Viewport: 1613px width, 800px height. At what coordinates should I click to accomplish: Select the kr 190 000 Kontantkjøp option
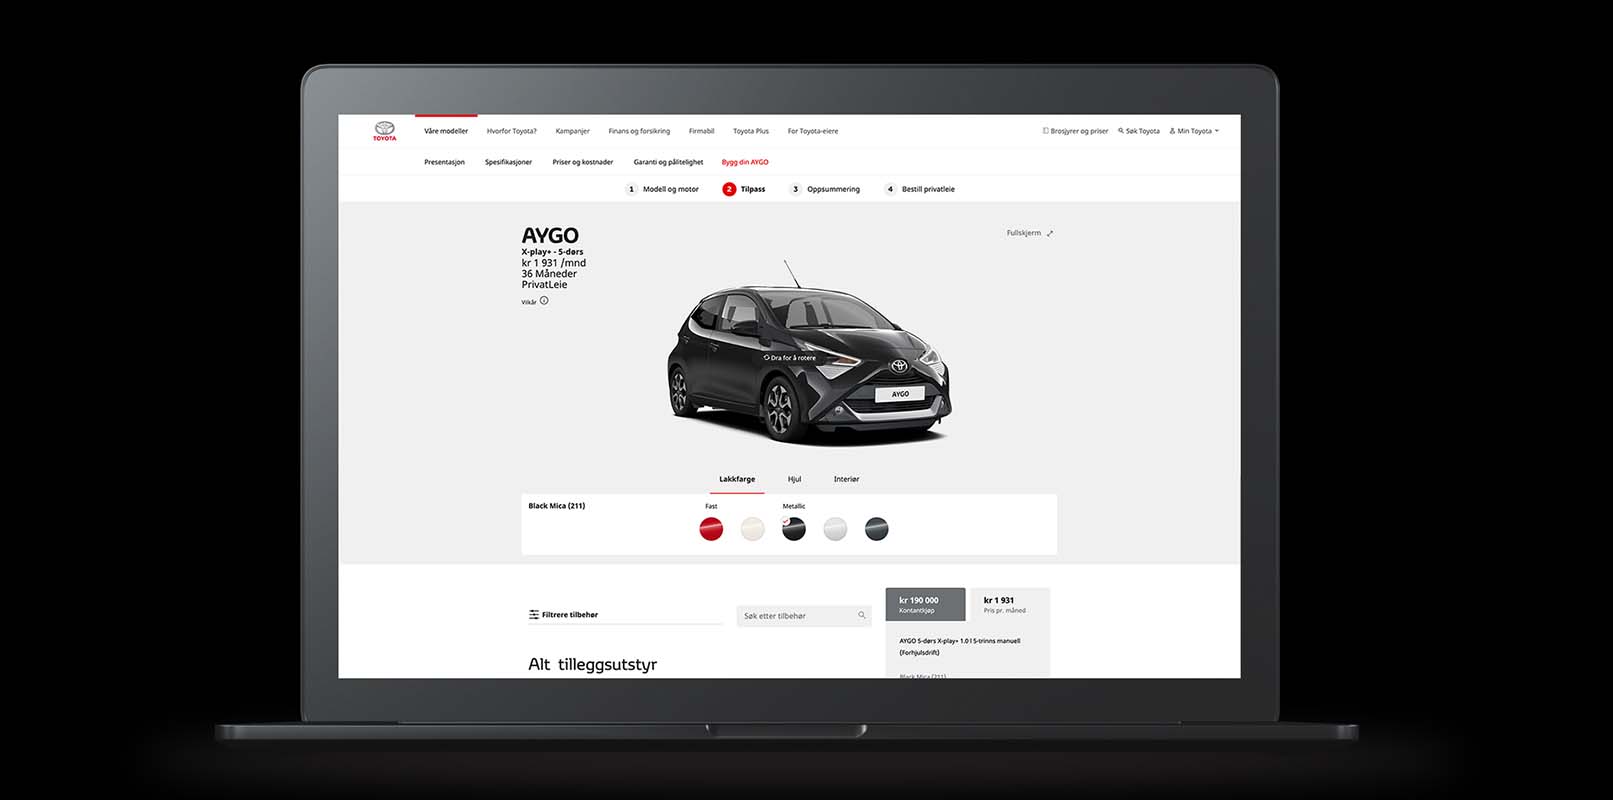925,604
